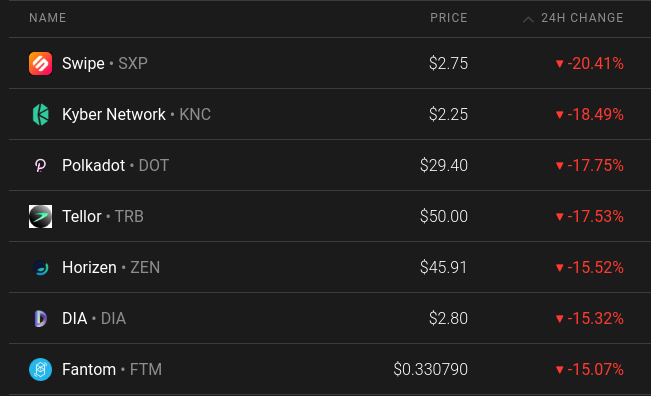Image resolution: width=651 pixels, height=396 pixels.
Task: Click the DIA token logo icon
Action: 40,318
